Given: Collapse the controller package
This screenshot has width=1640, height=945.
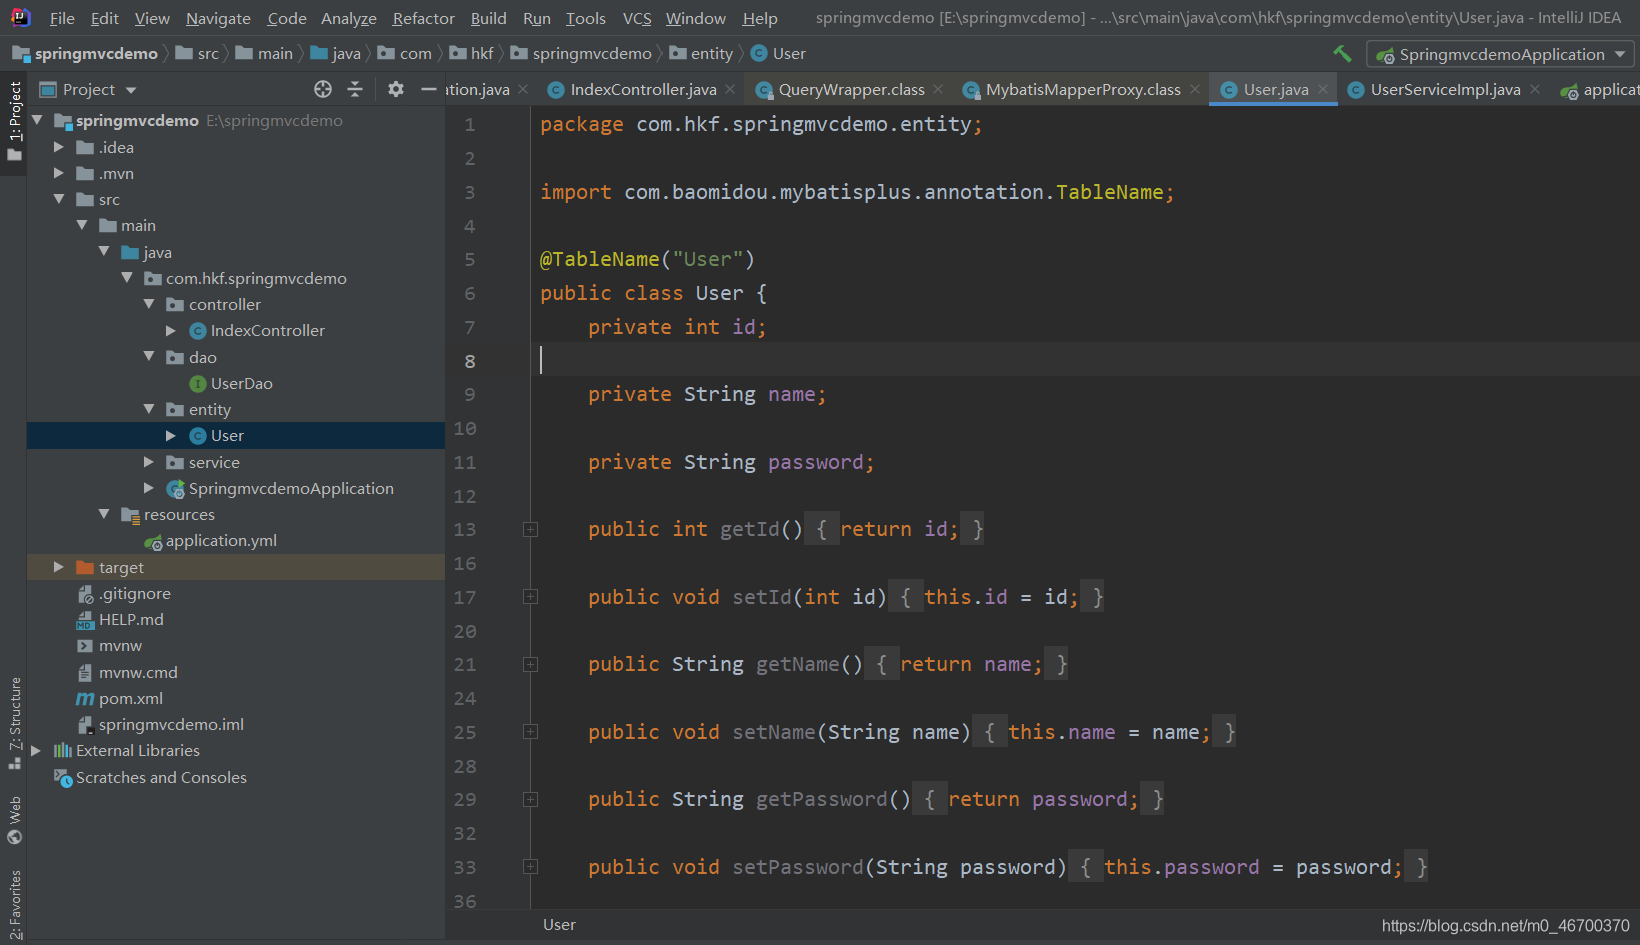Looking at the screenshot, I should point(149,304).
